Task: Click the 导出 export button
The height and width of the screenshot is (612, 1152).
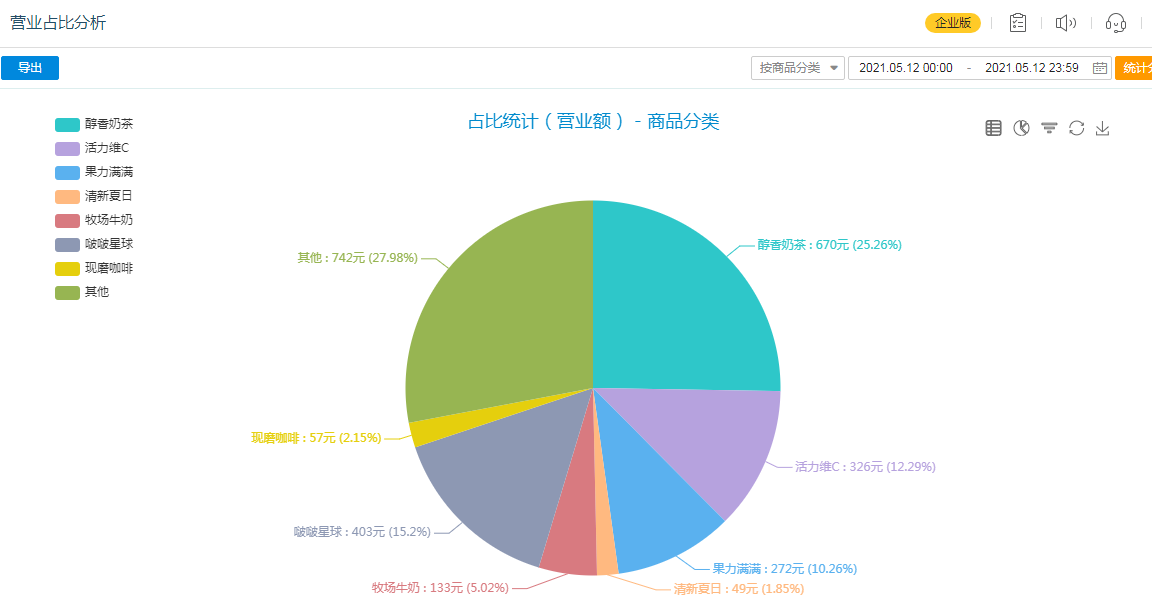Action: click(29, 68)
